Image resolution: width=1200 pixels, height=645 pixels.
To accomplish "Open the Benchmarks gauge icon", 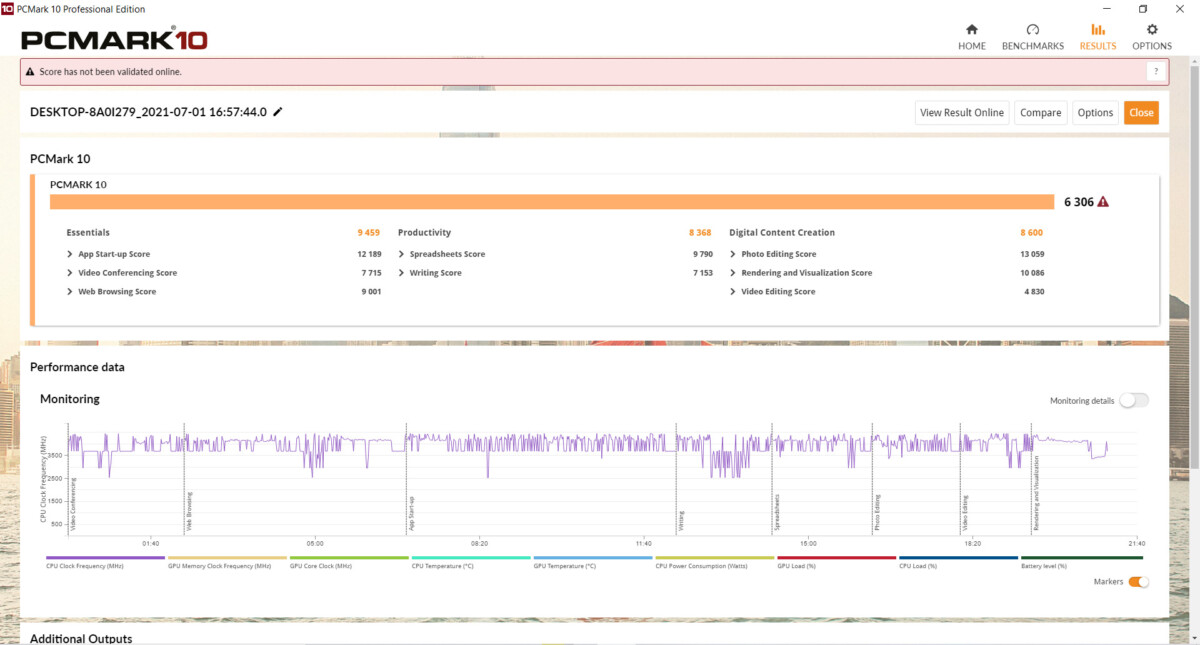I will coord(1032,30).
